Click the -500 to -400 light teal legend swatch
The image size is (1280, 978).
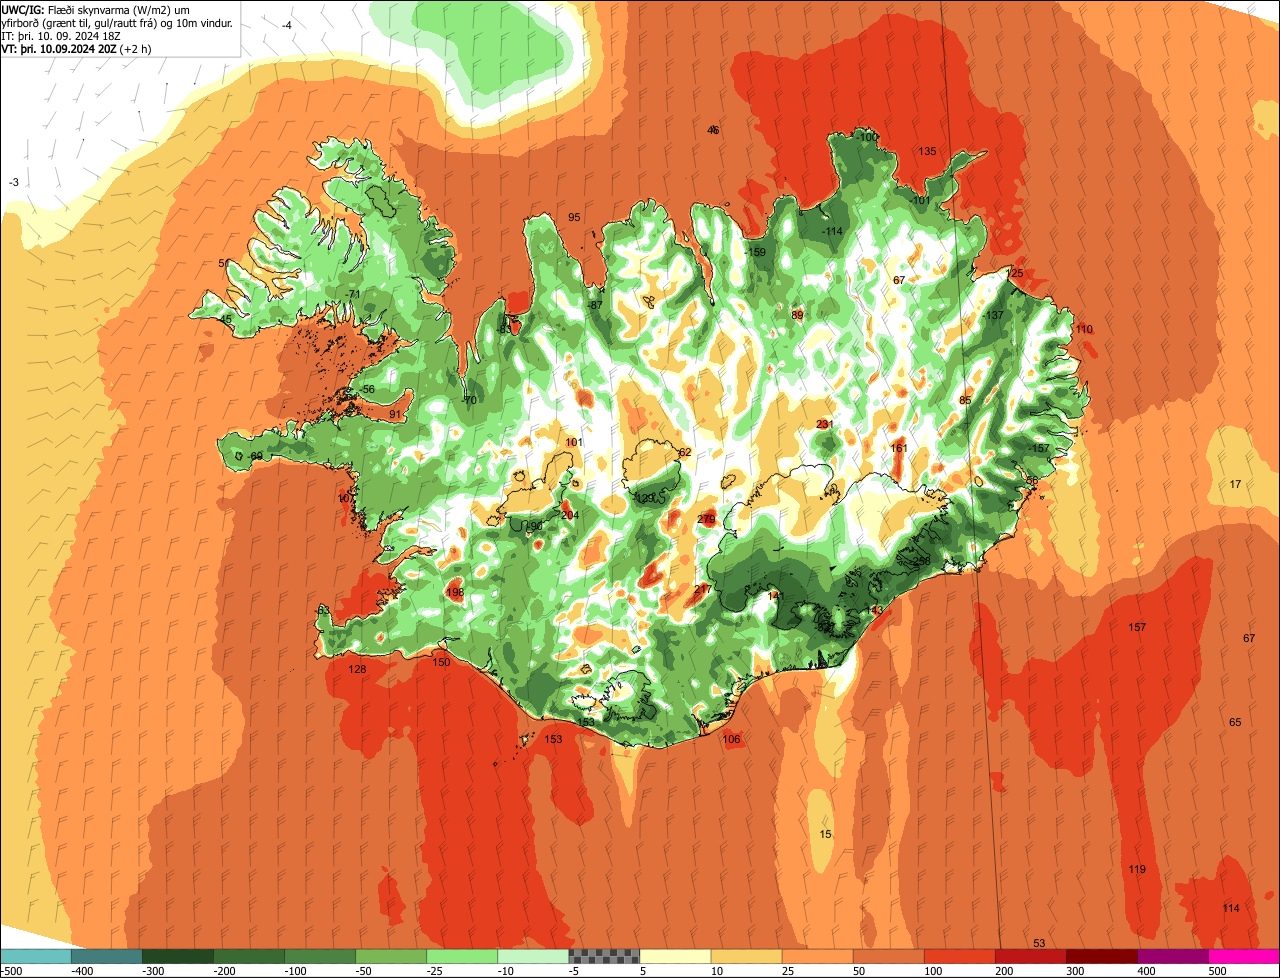pos(35,956)
